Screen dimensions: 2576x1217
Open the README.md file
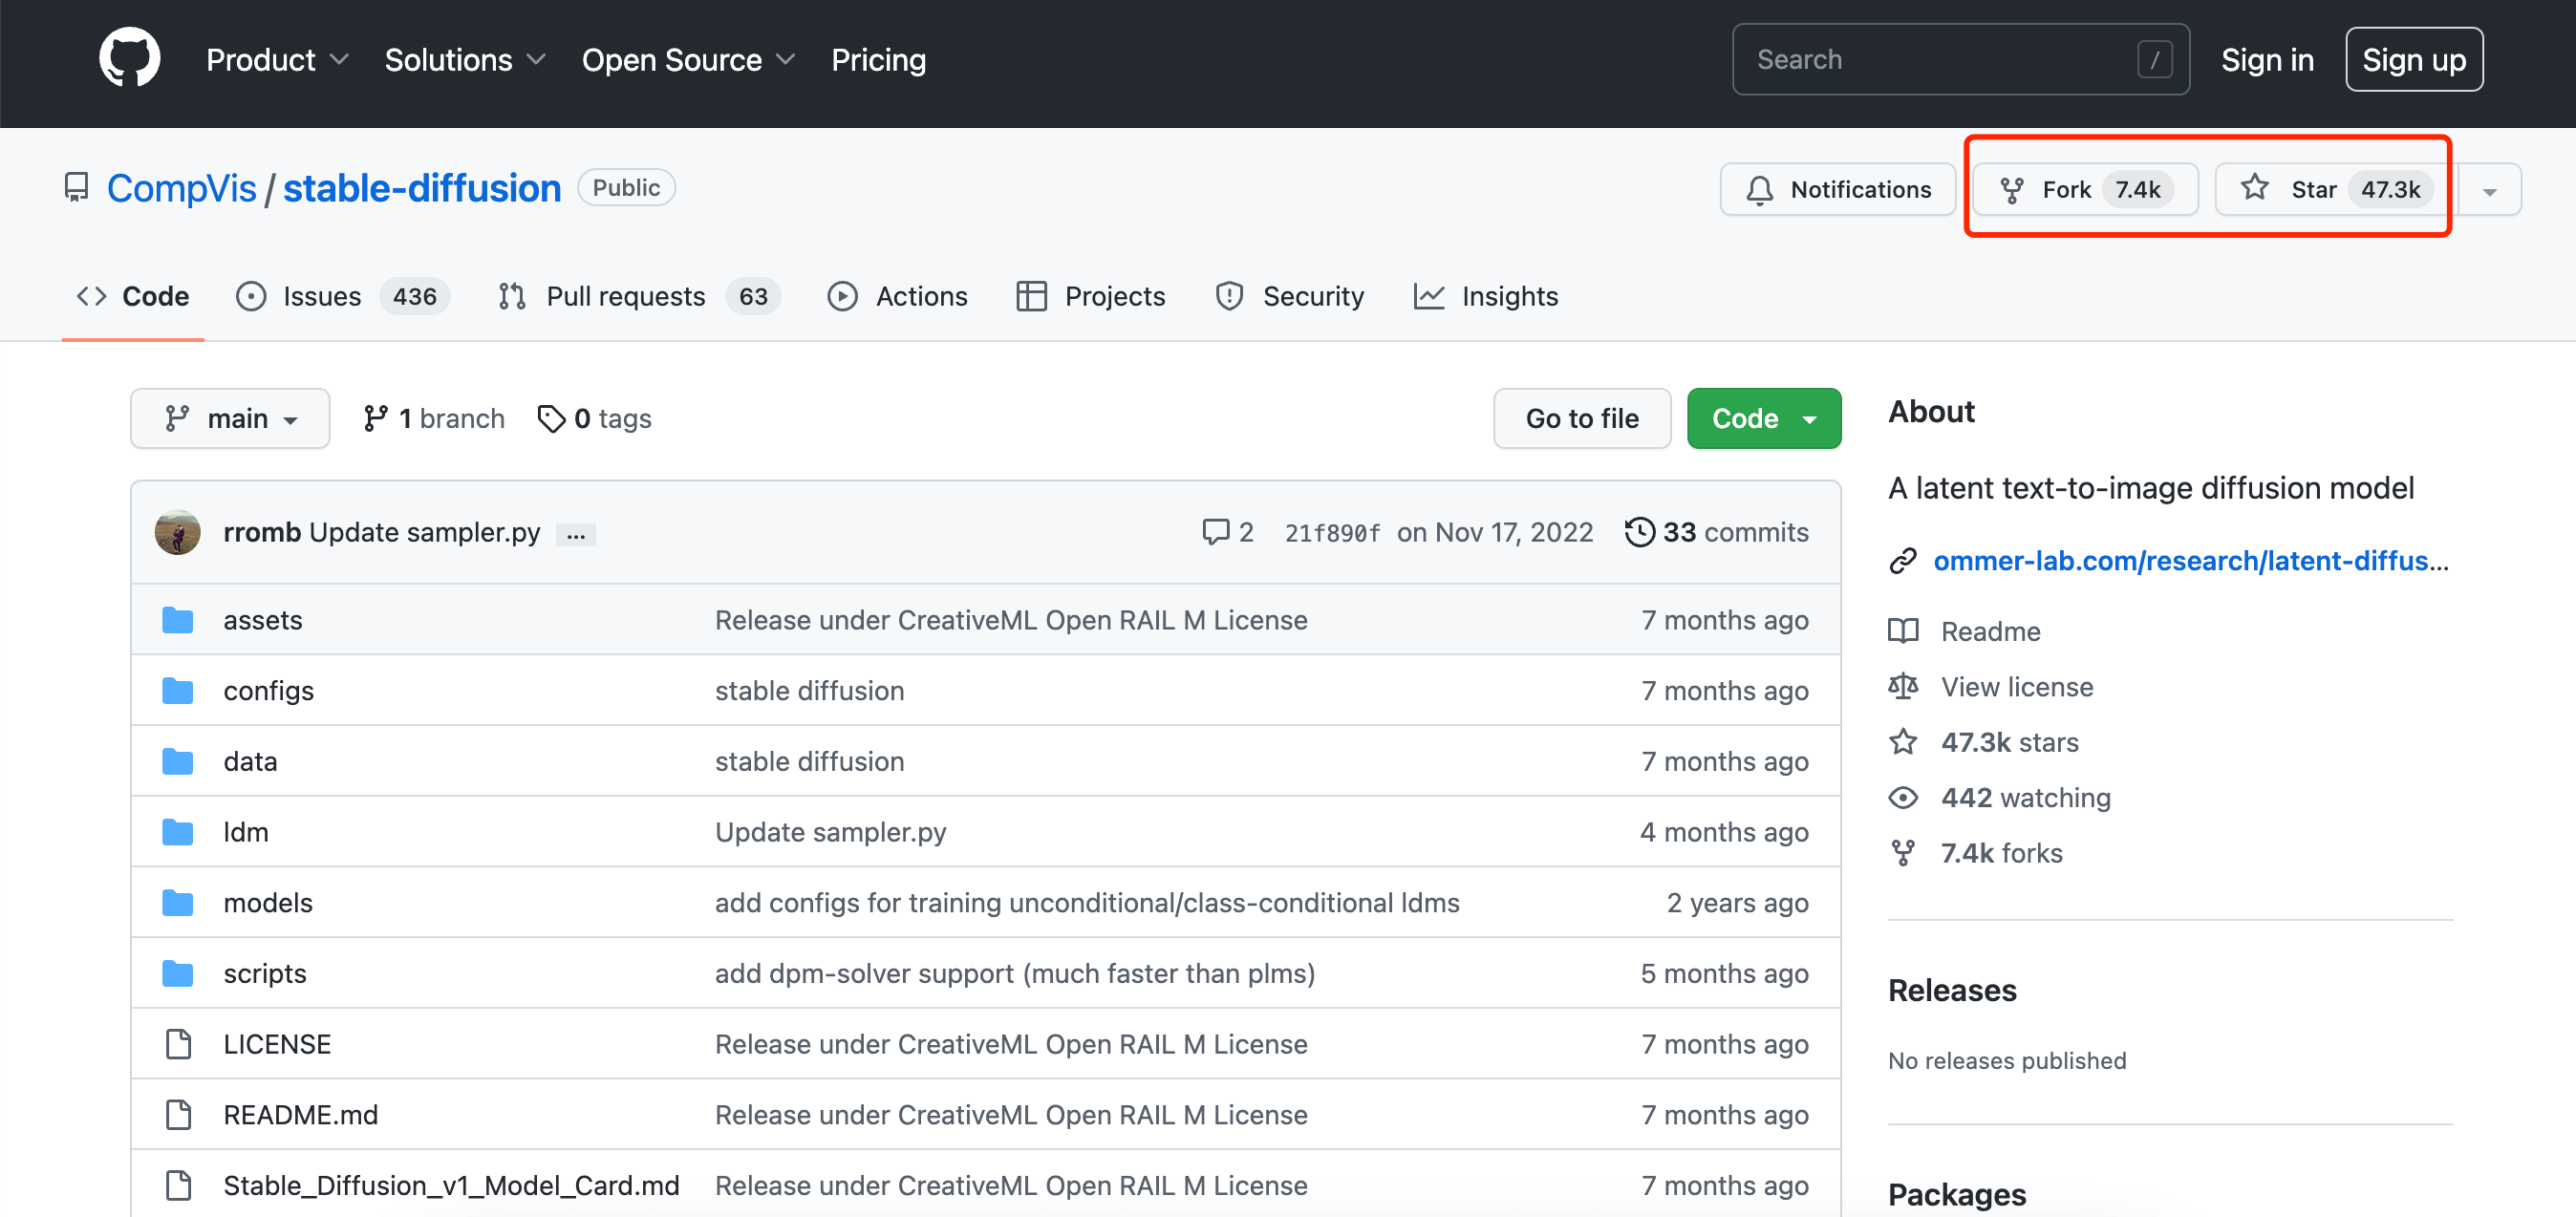tap(301, 1115)
